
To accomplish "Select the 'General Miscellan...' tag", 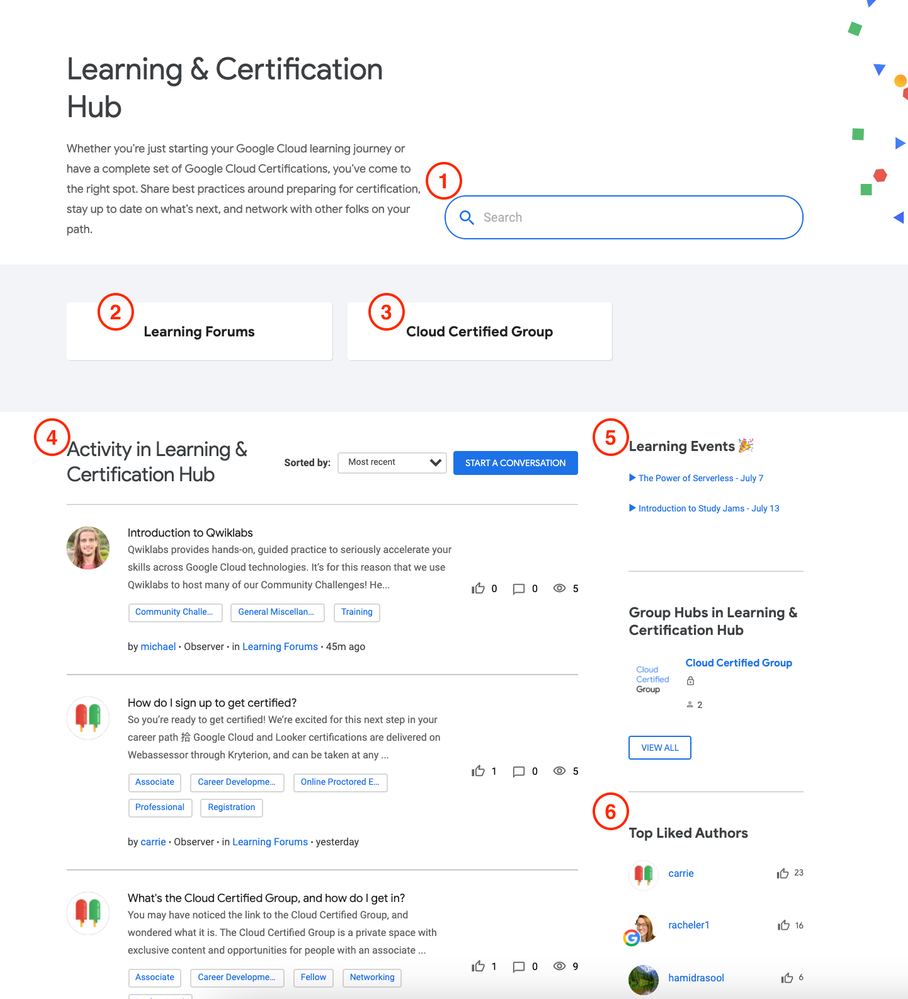I will (277, 612).
